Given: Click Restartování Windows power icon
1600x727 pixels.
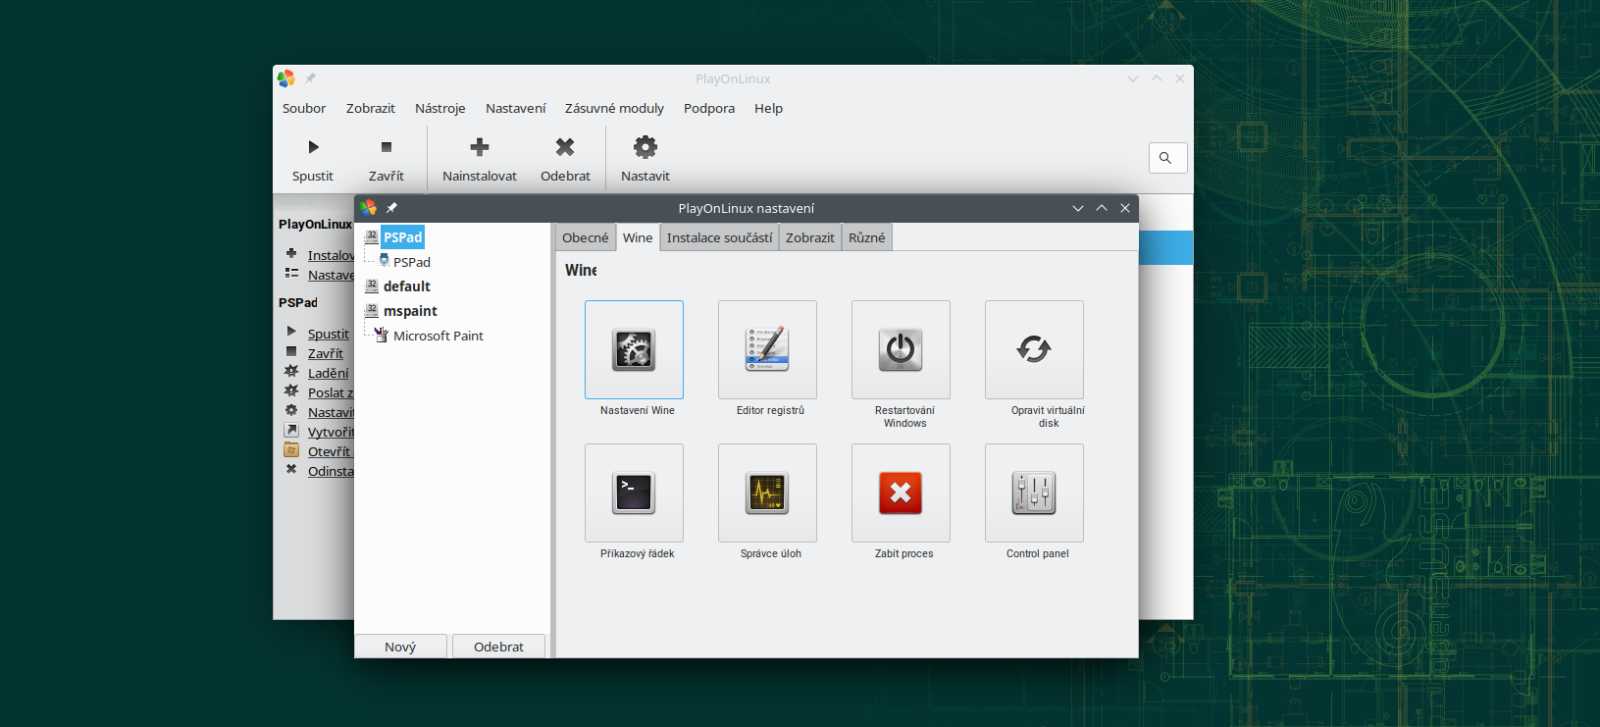Looking at the screenshot, I should click(901, 350).
